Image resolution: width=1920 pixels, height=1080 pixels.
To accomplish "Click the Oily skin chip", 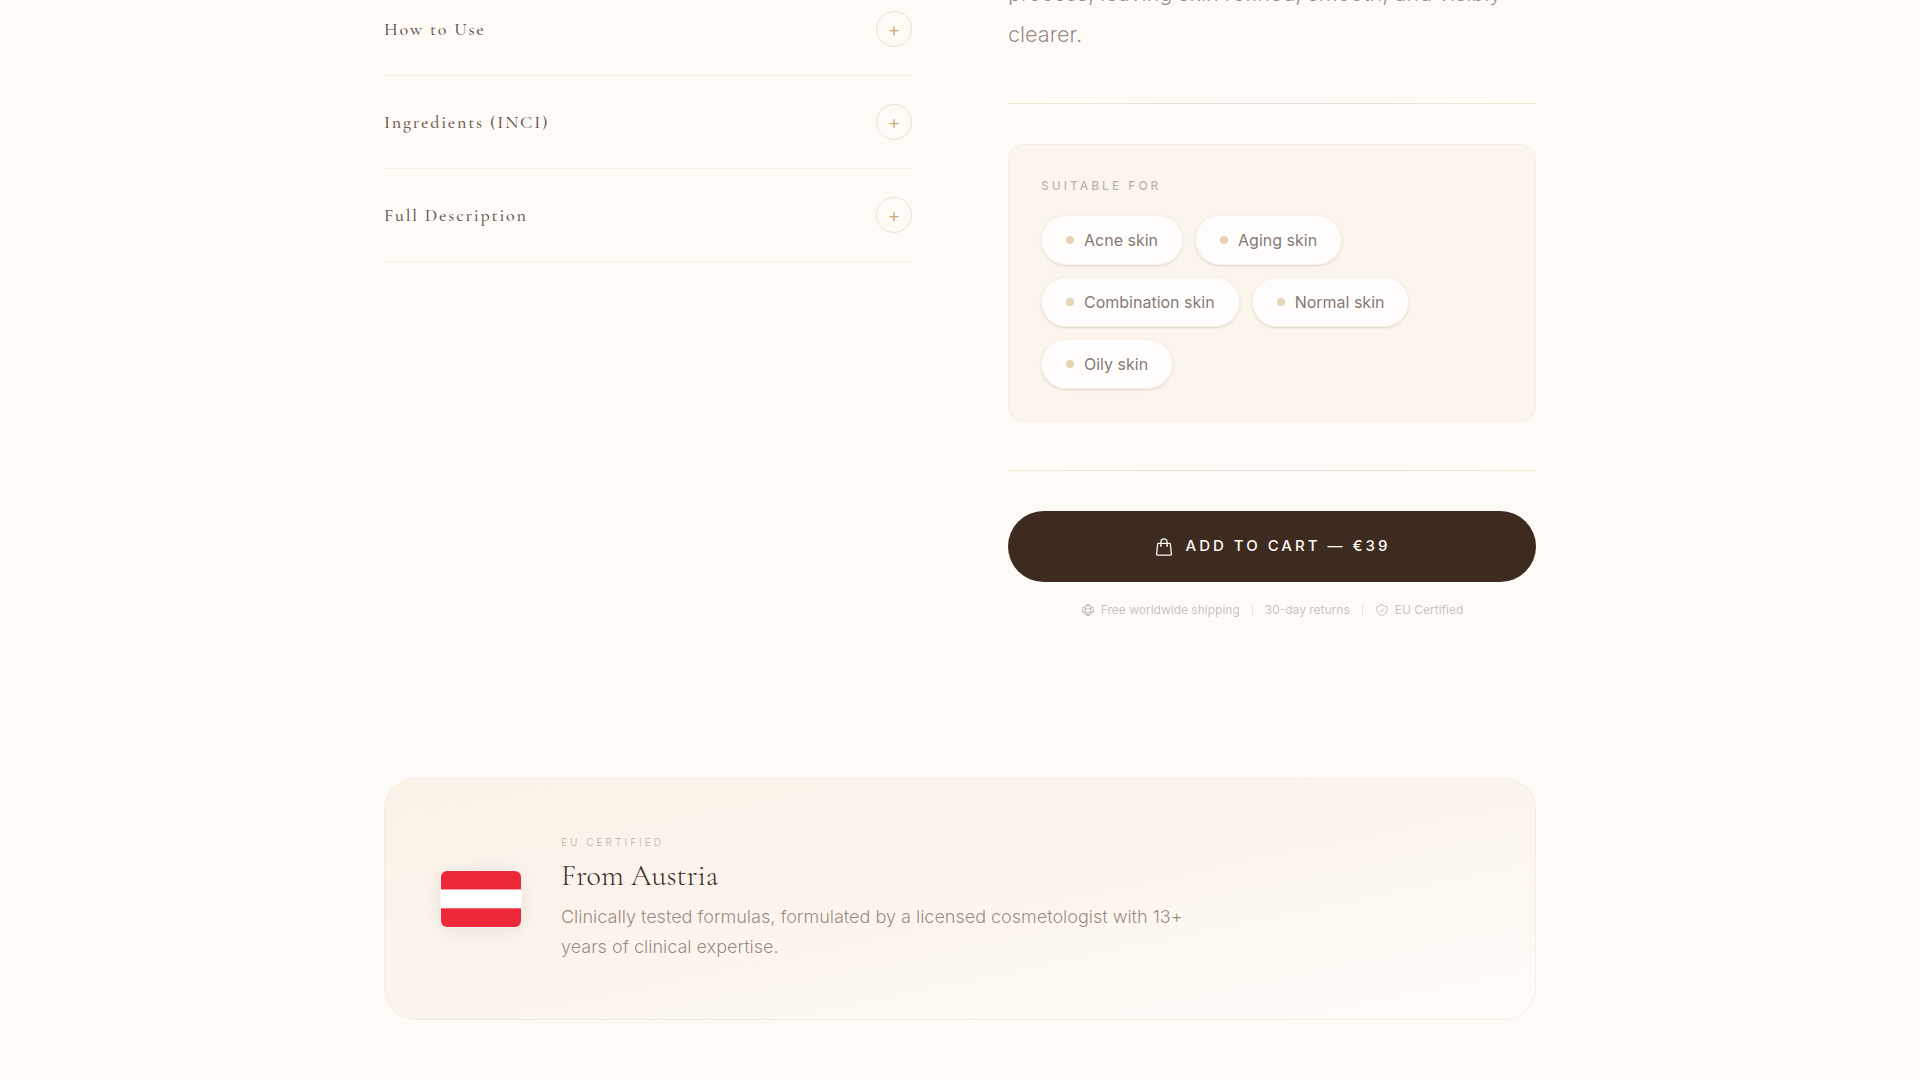I will pos(1106,365).
